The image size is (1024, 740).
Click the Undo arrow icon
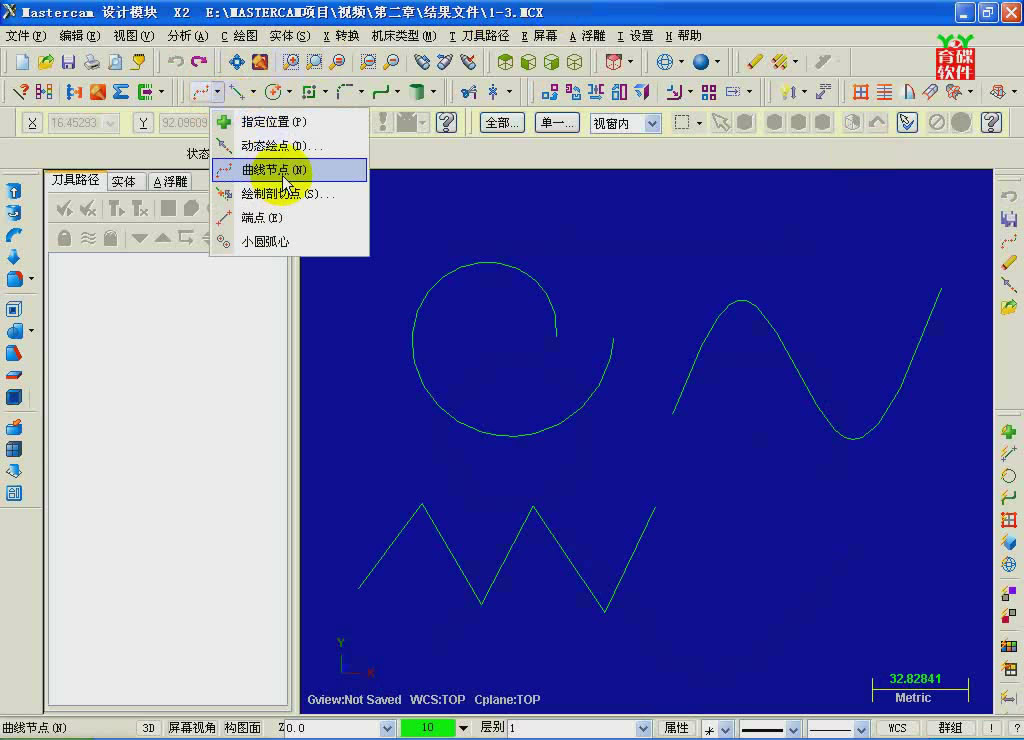click(176, 62)
